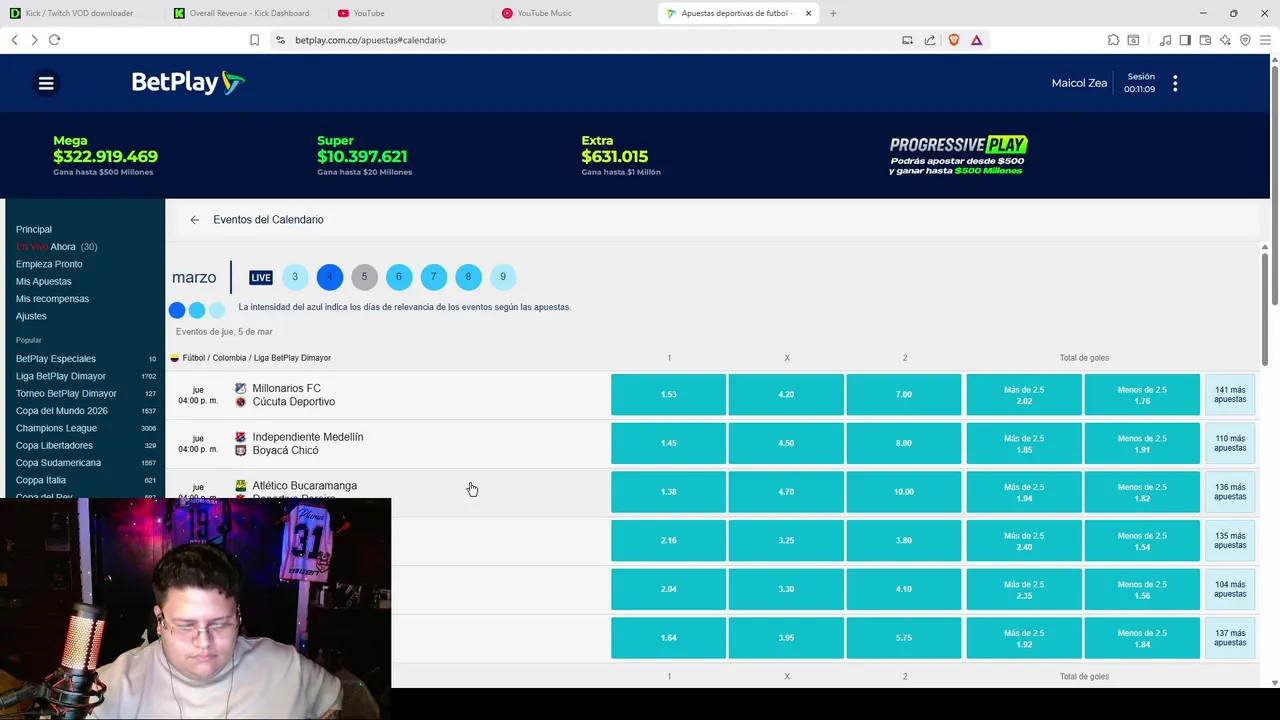The width and height of the screenshot is (1280, 720).
Task: Pick Menos de 2.5 at 1.91
Action: [x=1142, y=443]
